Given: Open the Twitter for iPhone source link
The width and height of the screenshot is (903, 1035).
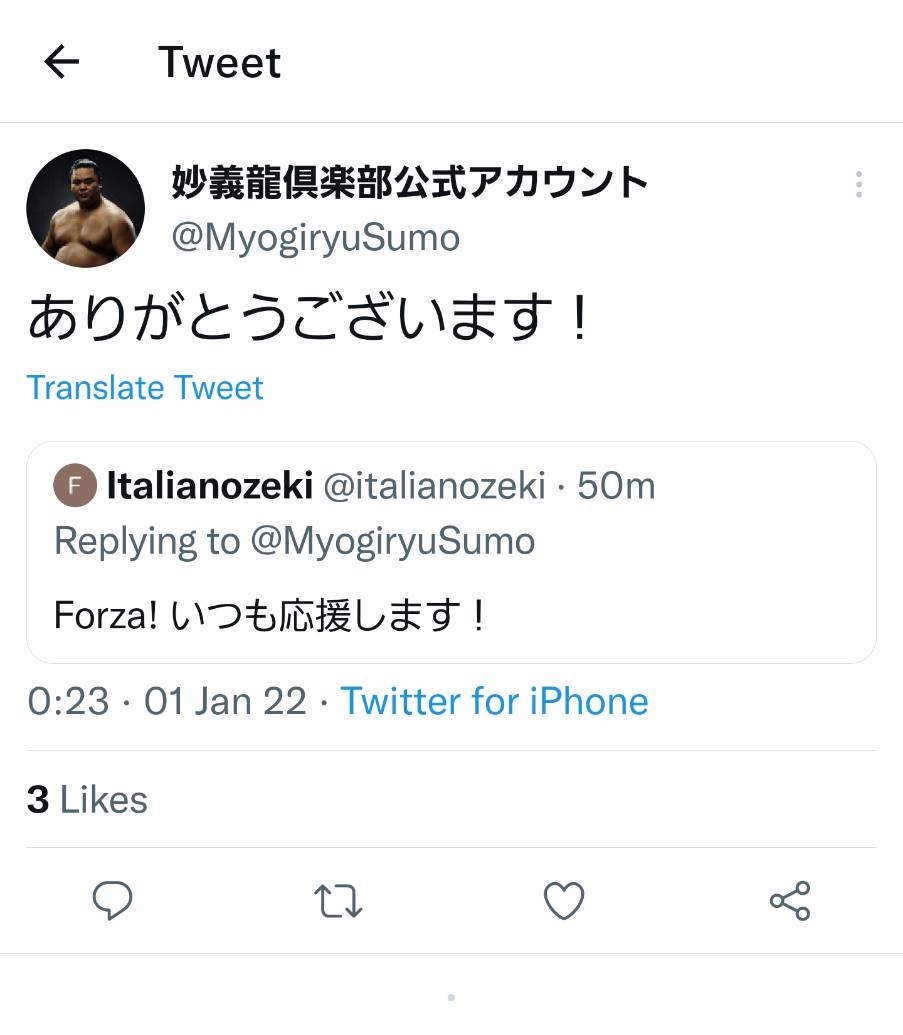Looking at the screenshot, I should point(494,701).
